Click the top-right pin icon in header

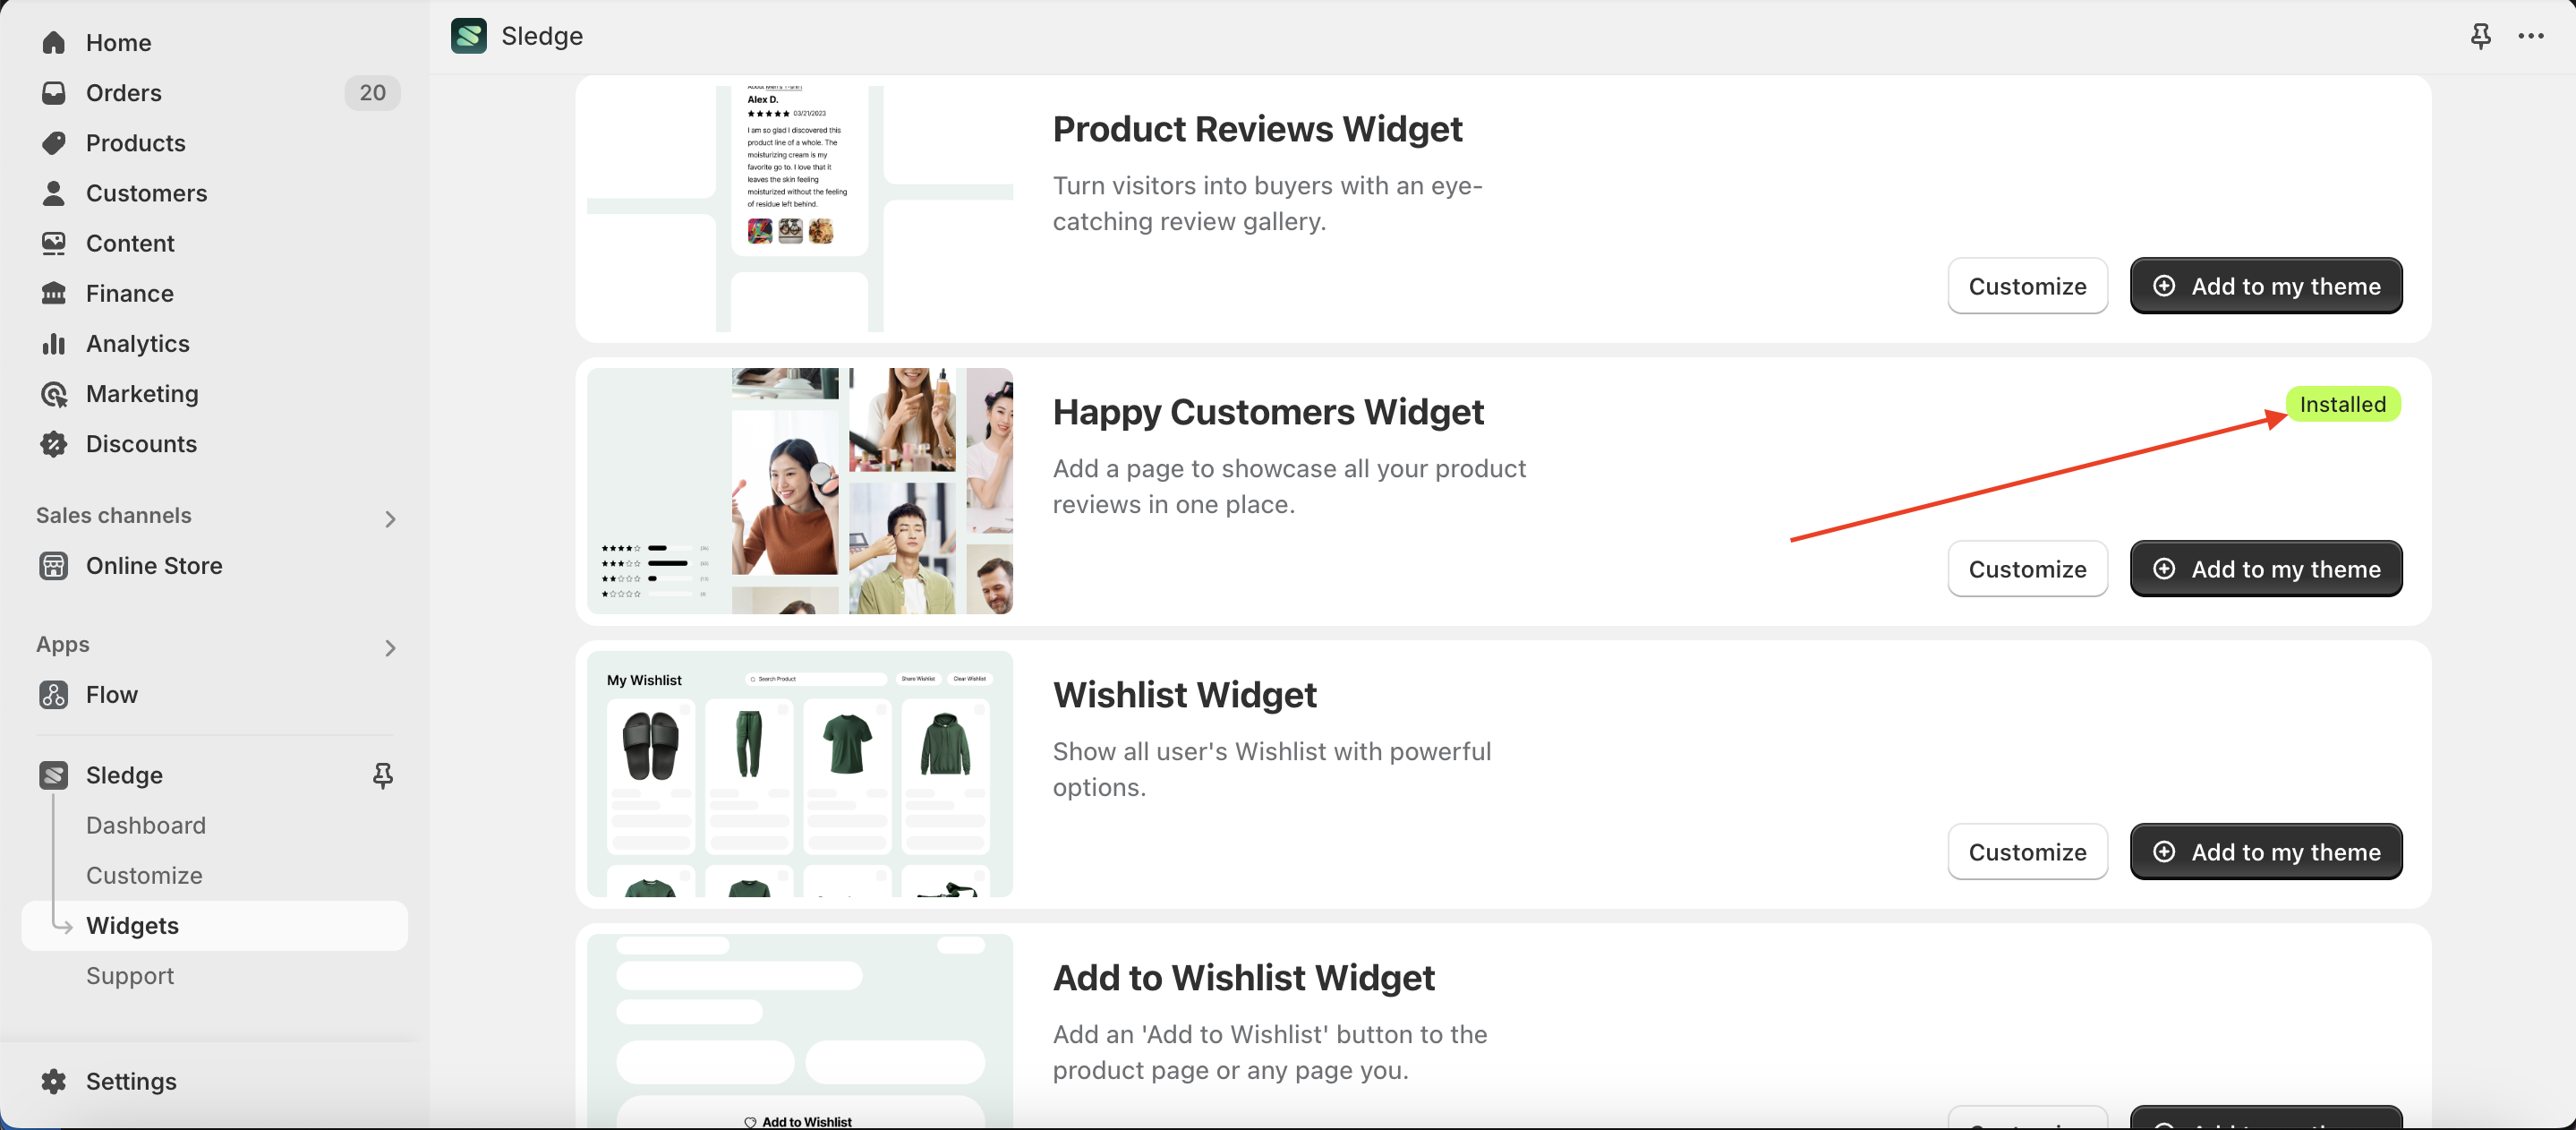(2480, 36)
